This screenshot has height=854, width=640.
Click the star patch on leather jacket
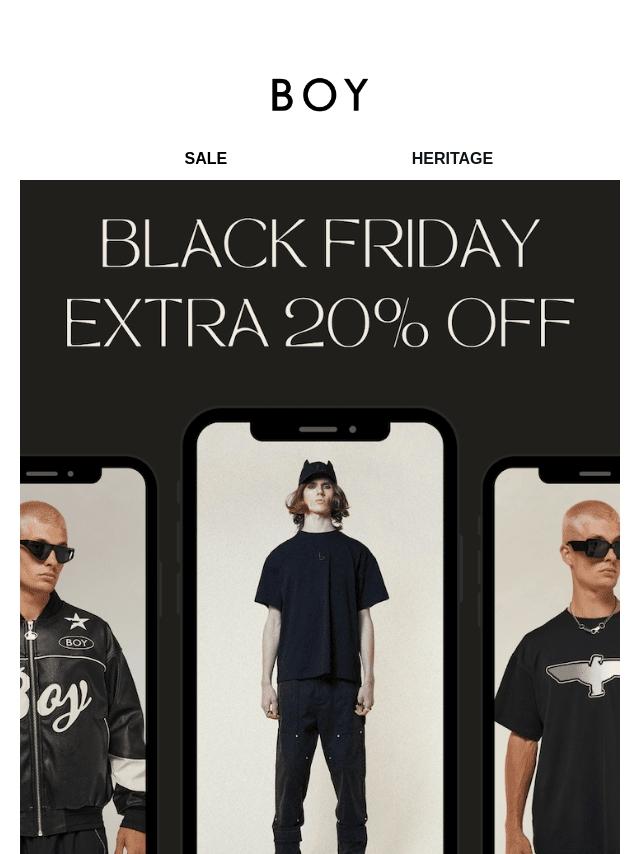coord(77,620)
